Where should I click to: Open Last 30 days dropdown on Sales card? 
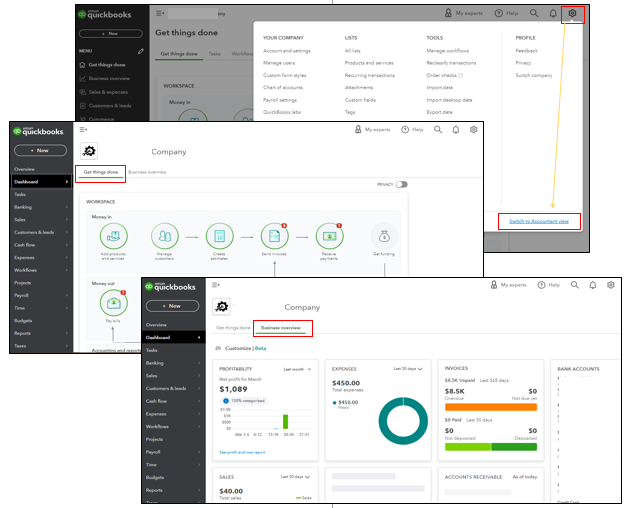coord(295,477)
